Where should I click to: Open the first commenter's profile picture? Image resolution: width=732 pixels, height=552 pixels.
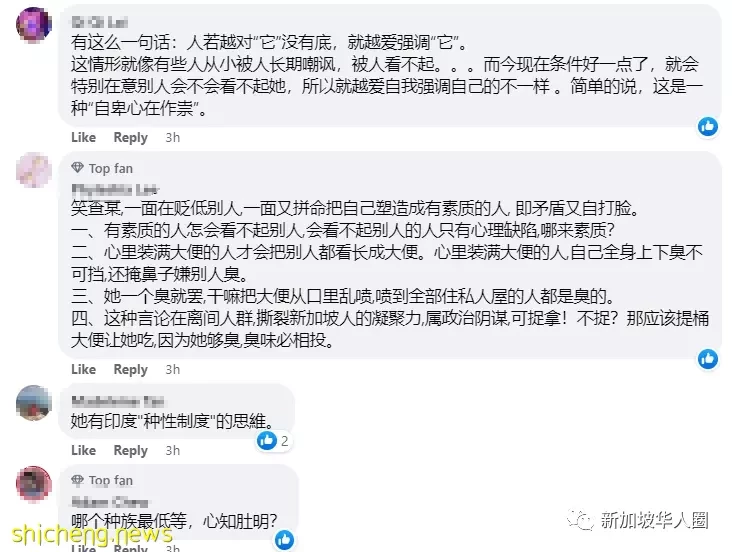[34, 24]
